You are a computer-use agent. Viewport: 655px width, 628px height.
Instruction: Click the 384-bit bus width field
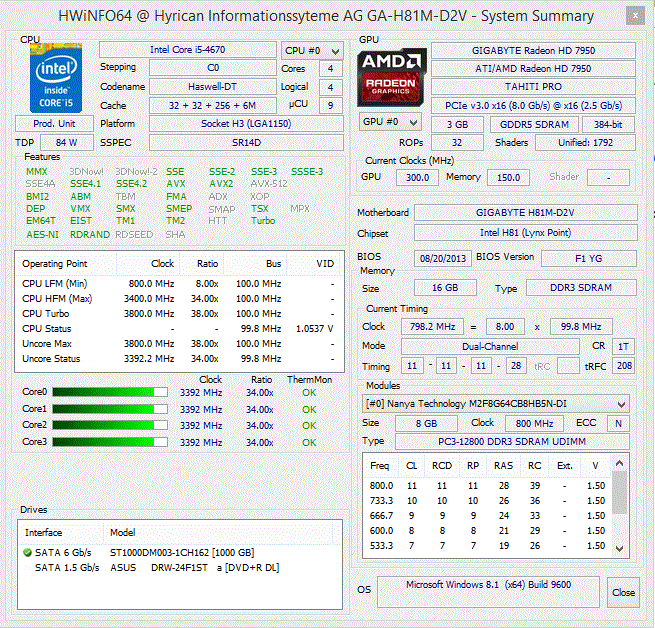[x=608, y=125]
